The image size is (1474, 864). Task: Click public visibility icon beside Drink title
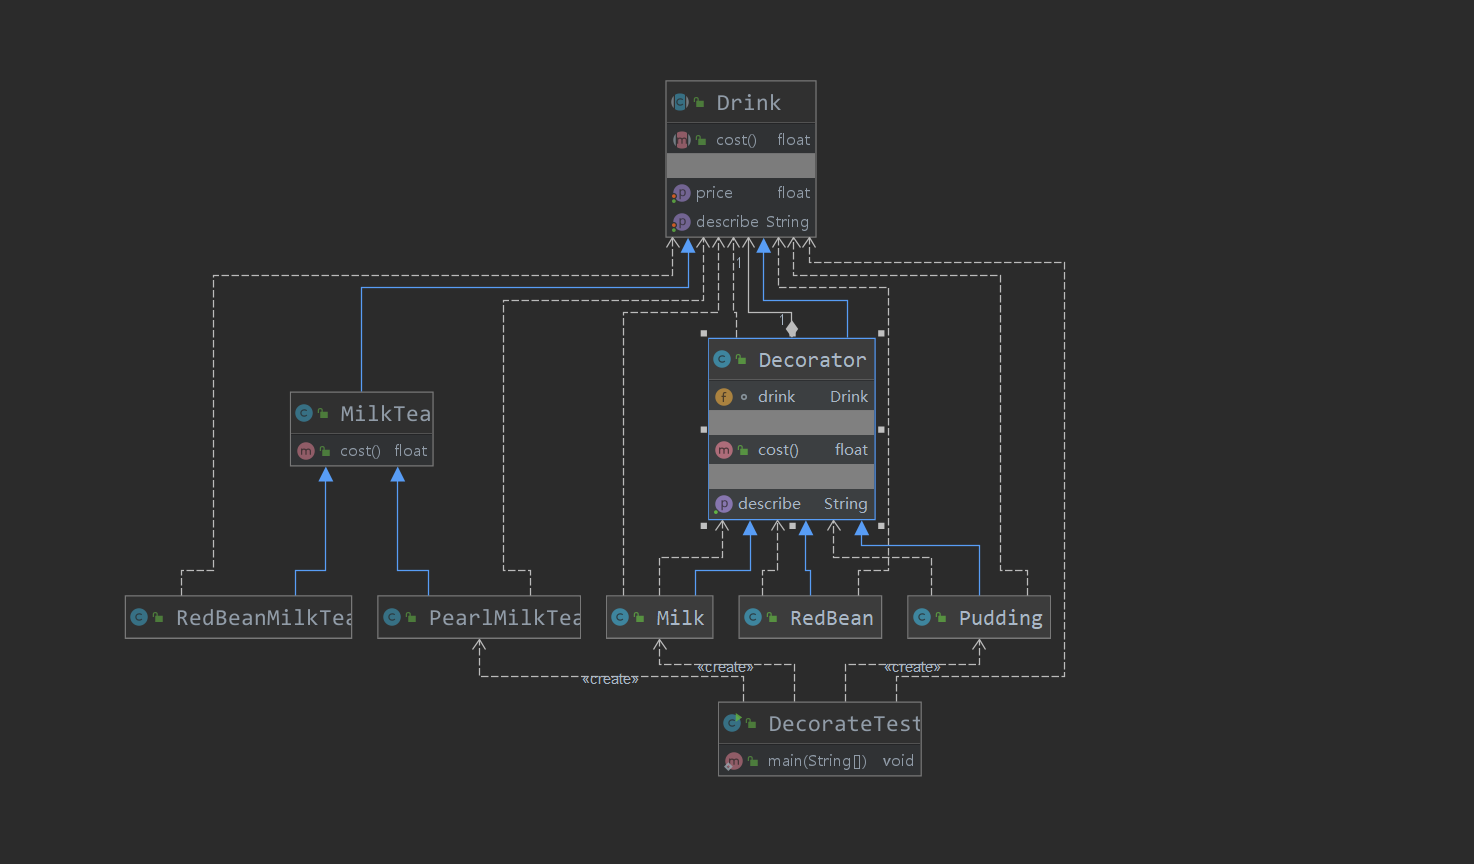tap(700, 103)
